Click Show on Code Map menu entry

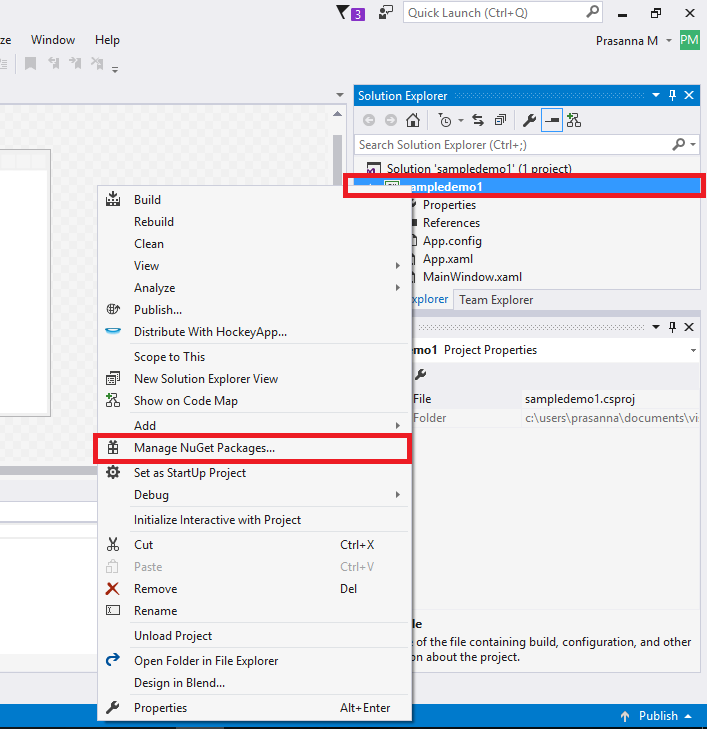click(x=254, y=401)
